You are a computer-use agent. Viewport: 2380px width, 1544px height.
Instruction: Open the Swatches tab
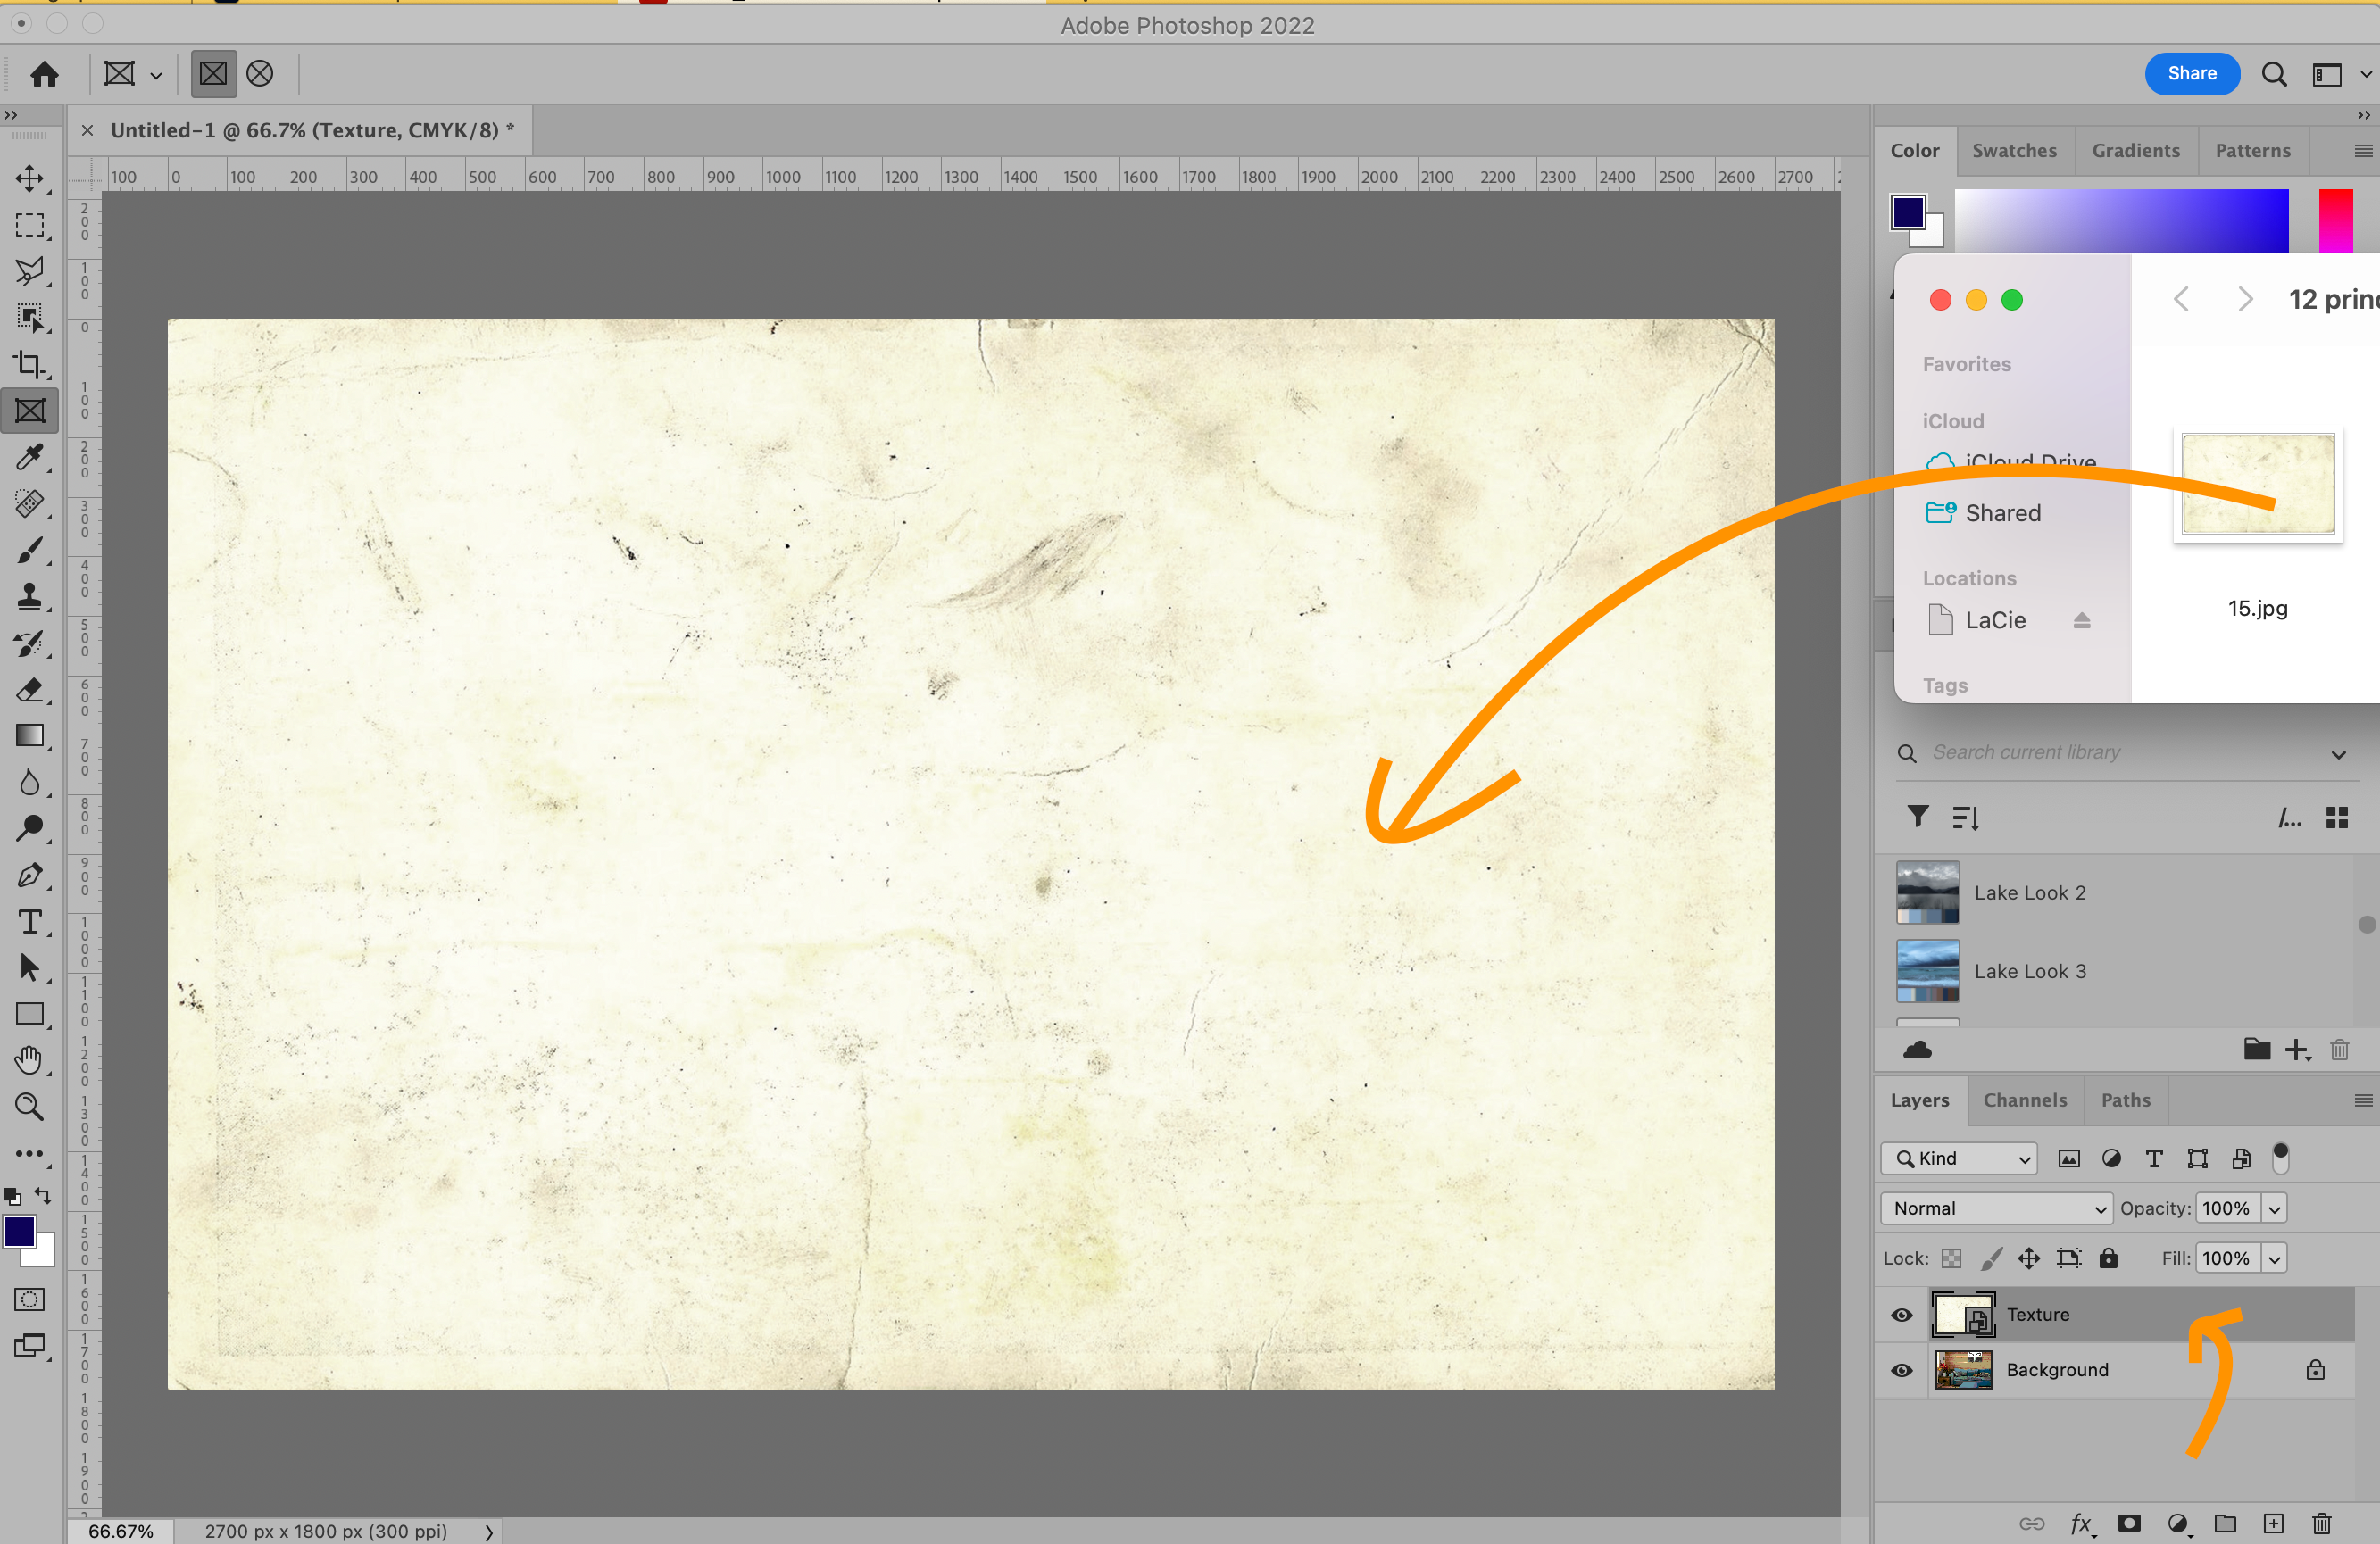[x=2014, y=150]
